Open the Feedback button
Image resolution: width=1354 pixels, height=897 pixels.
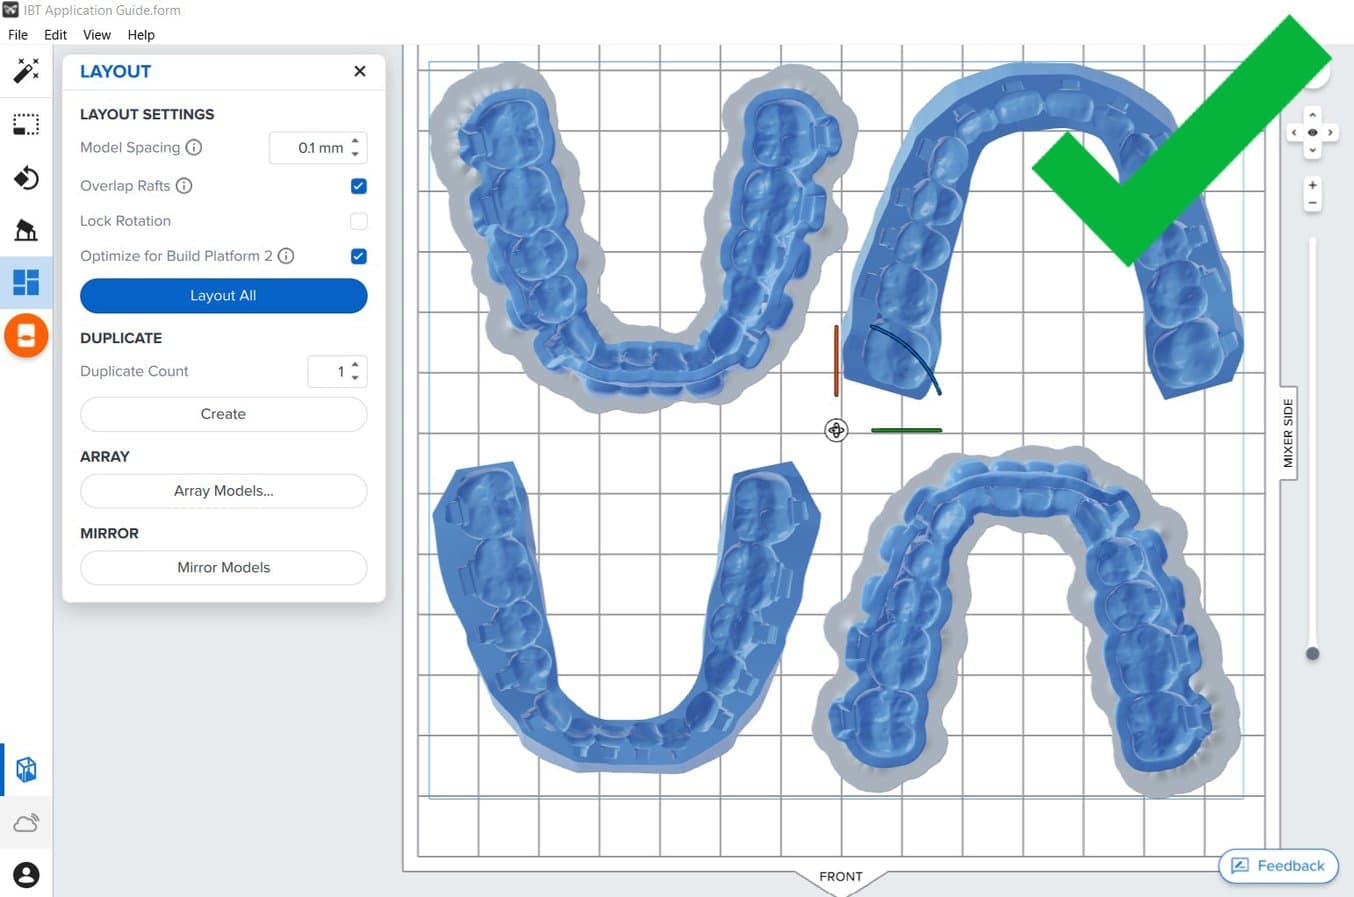[x=1278, y=866]
